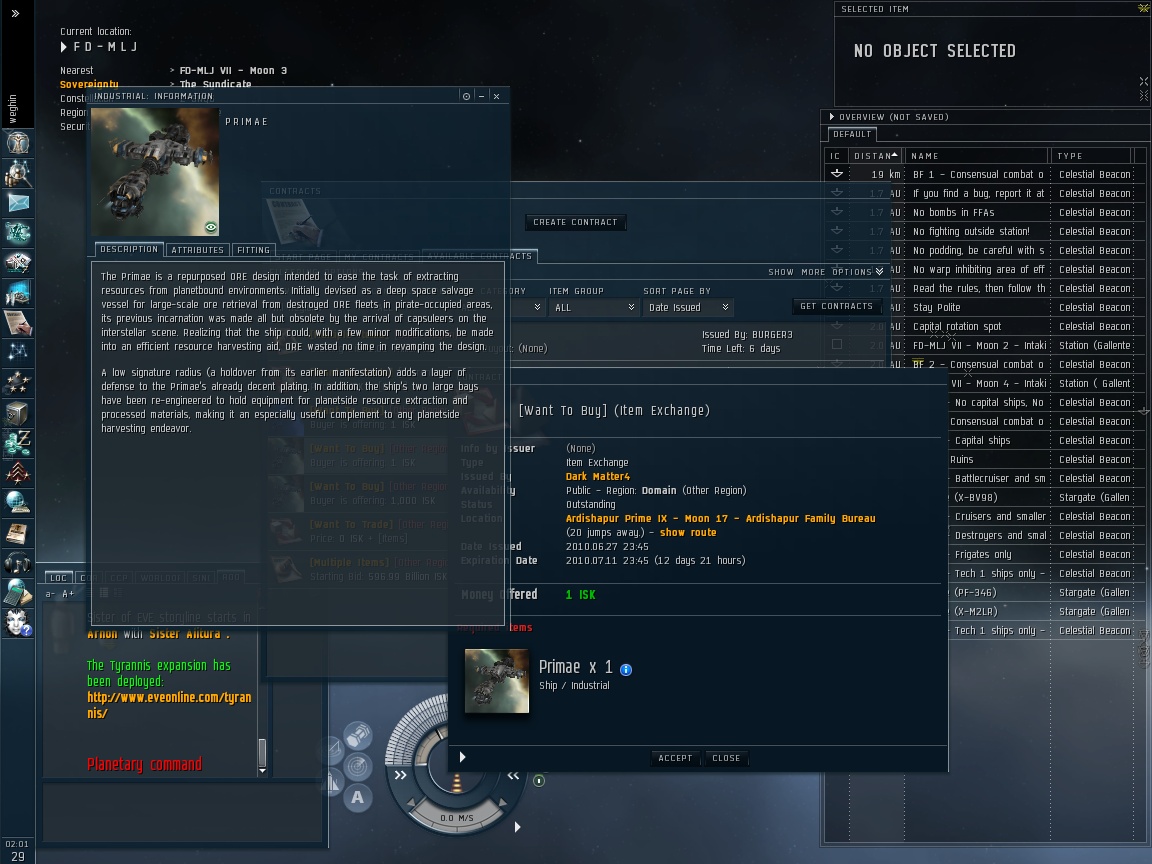Open the Assets safe sidebar icon
The image size is (1152, 864).
click(x=18, y=413)
